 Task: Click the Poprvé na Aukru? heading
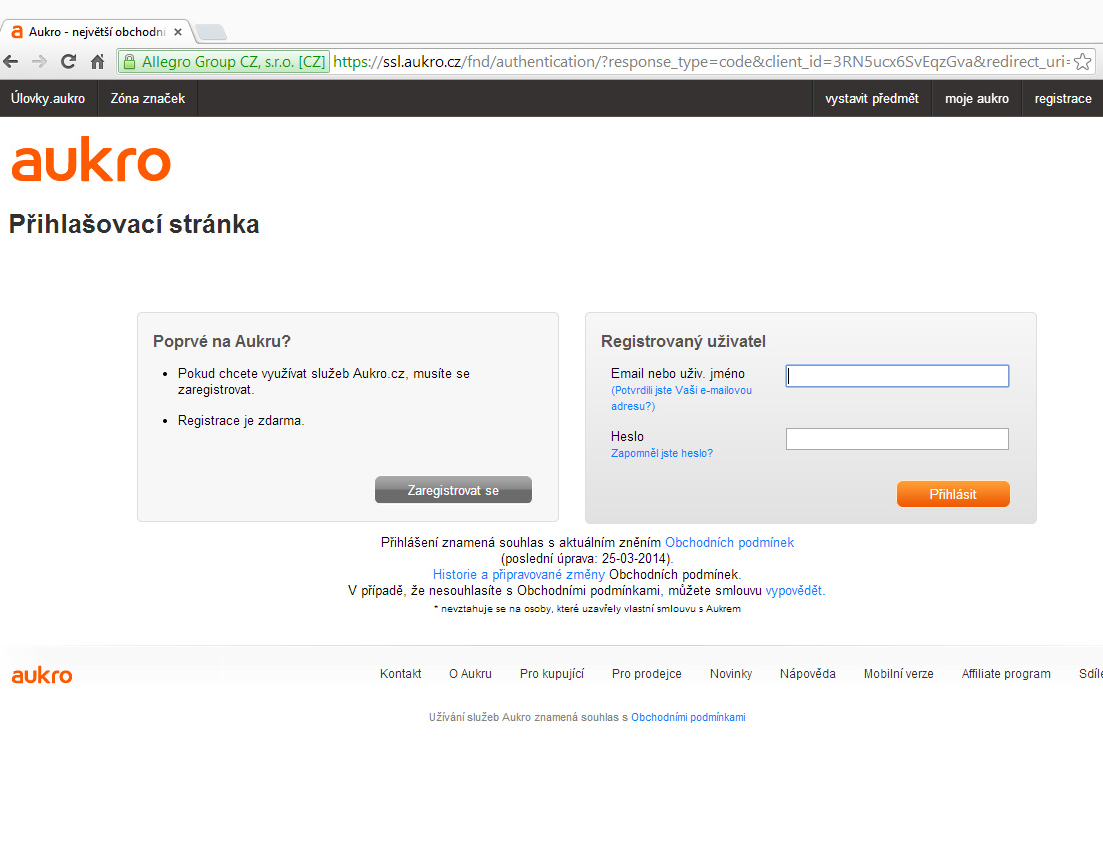pos(222,341)
